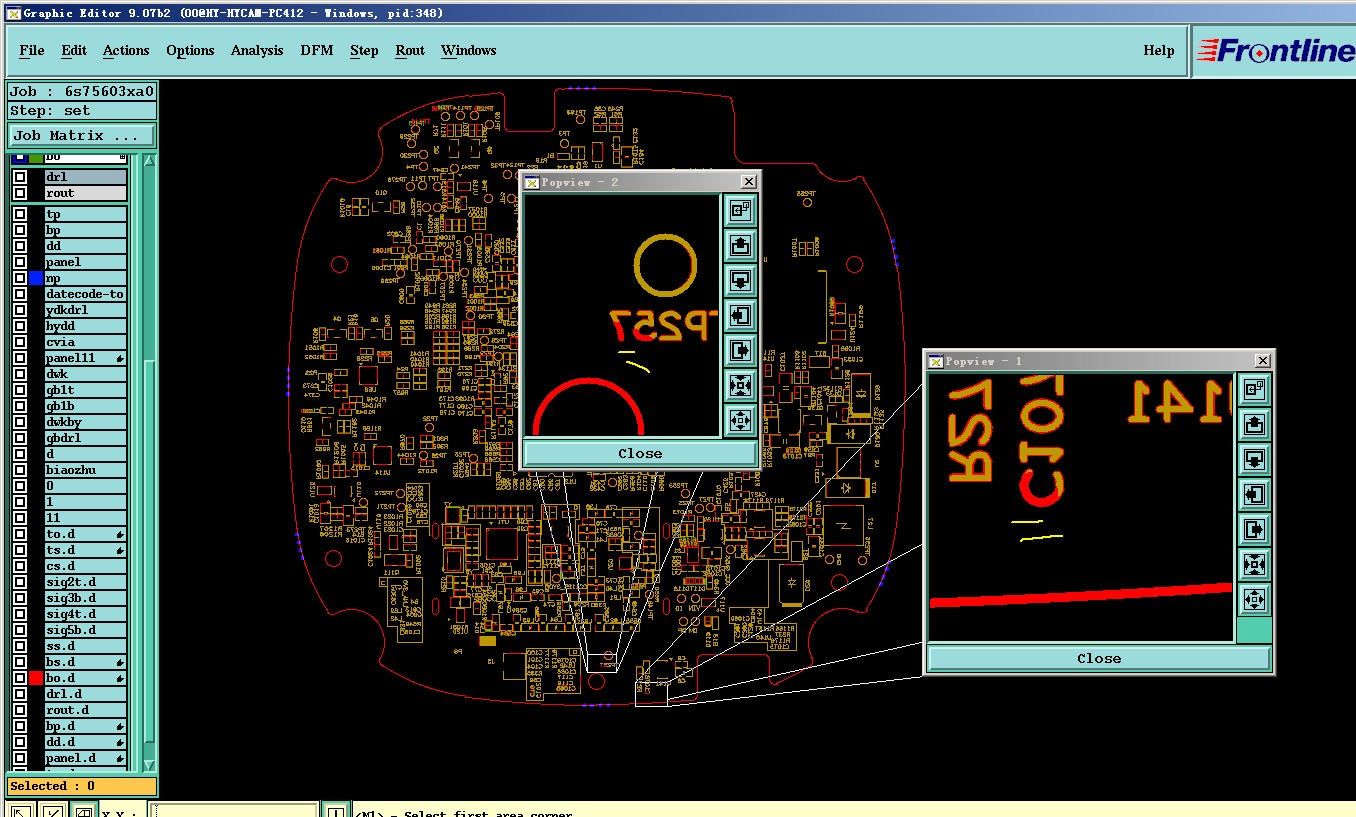
Task: Tick the checkbox beside panel layer
Action: [20, 262]
